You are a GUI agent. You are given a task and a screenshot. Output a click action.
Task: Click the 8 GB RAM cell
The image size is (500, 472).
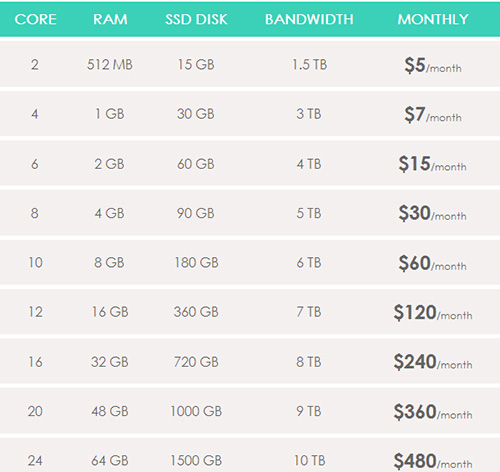109,263
